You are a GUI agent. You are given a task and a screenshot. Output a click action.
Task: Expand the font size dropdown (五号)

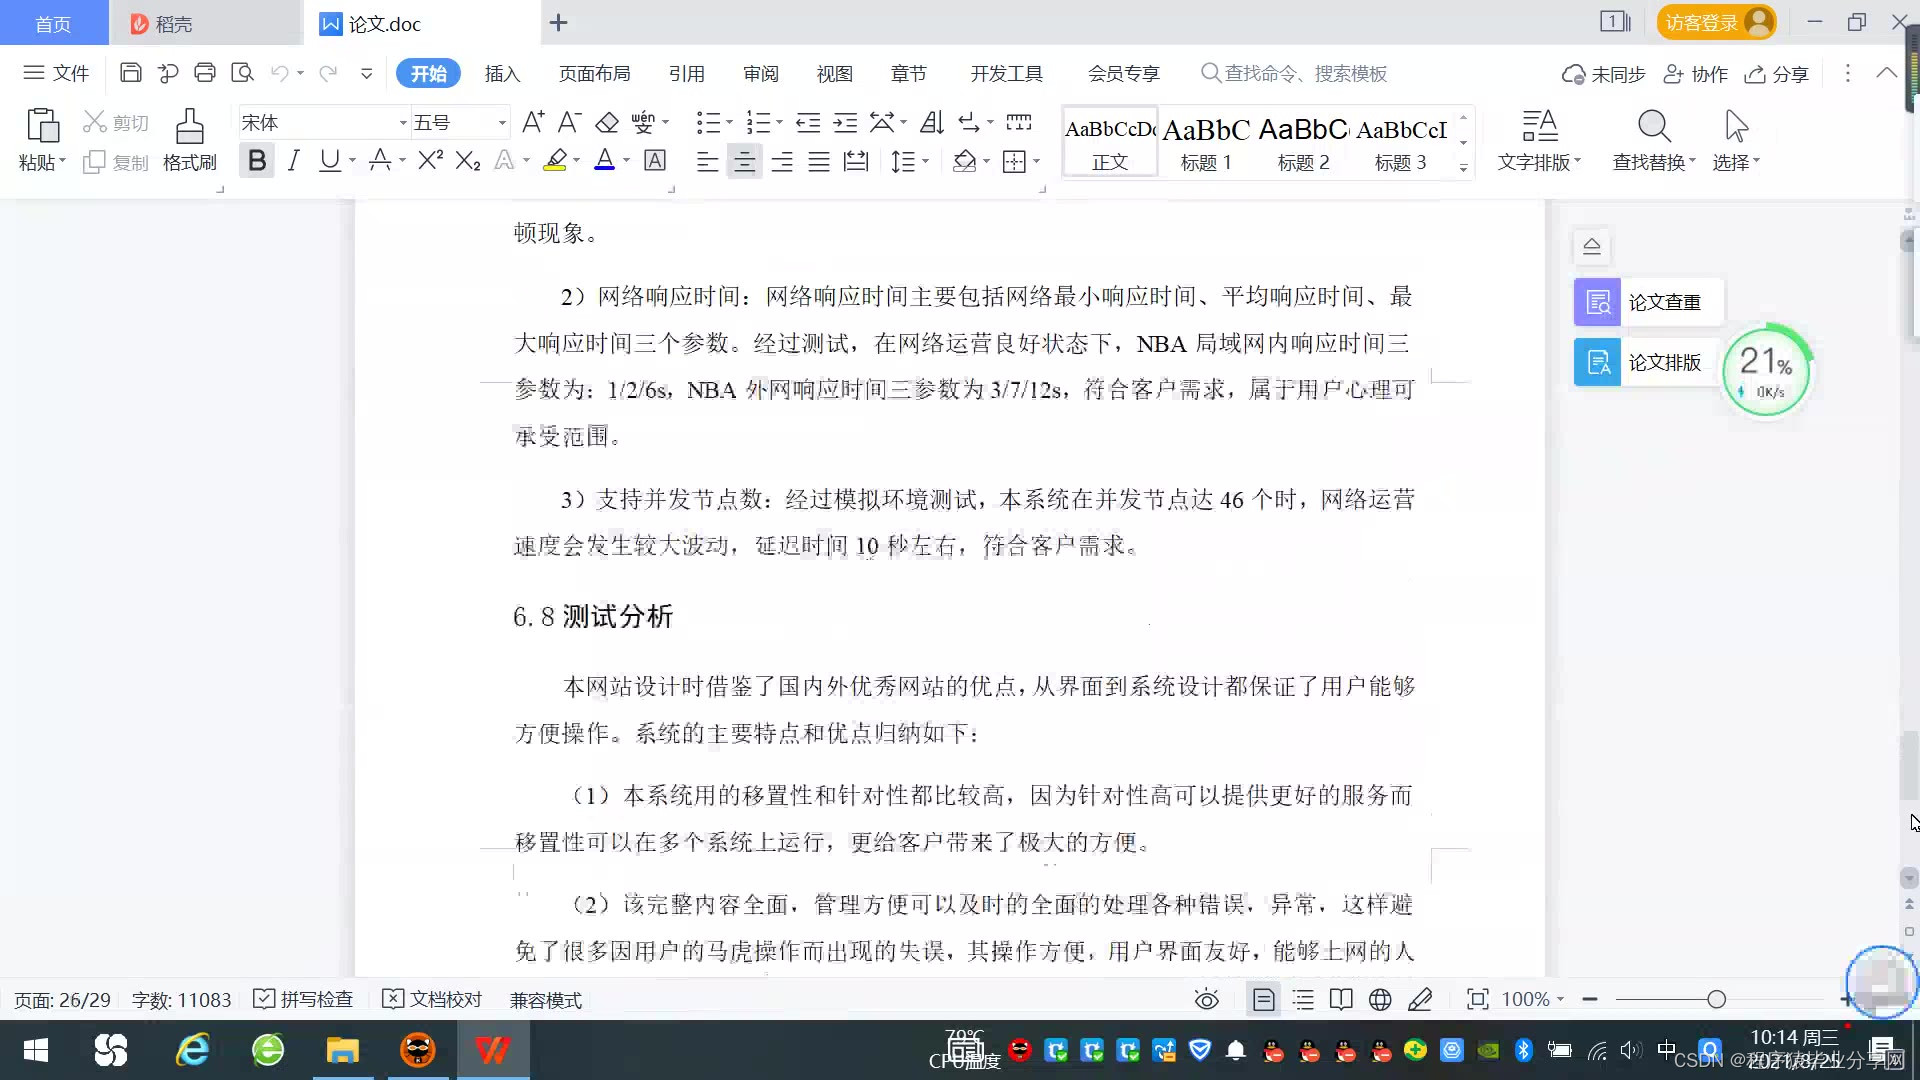coord(502,123)
